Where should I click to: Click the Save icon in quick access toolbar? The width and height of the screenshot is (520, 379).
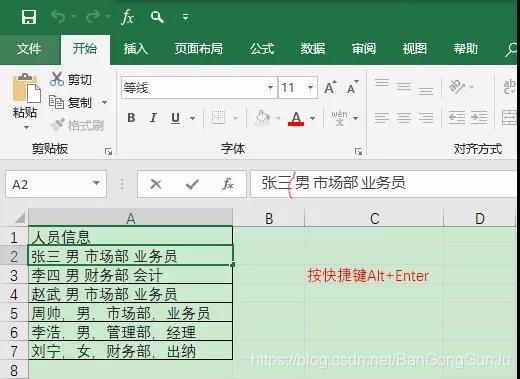pos(29,17)
